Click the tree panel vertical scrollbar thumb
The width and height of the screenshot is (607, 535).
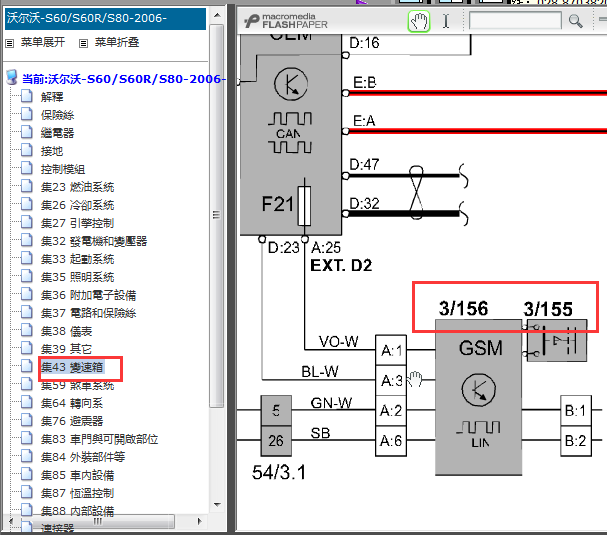pyautogui.click(x=217, y=215)
